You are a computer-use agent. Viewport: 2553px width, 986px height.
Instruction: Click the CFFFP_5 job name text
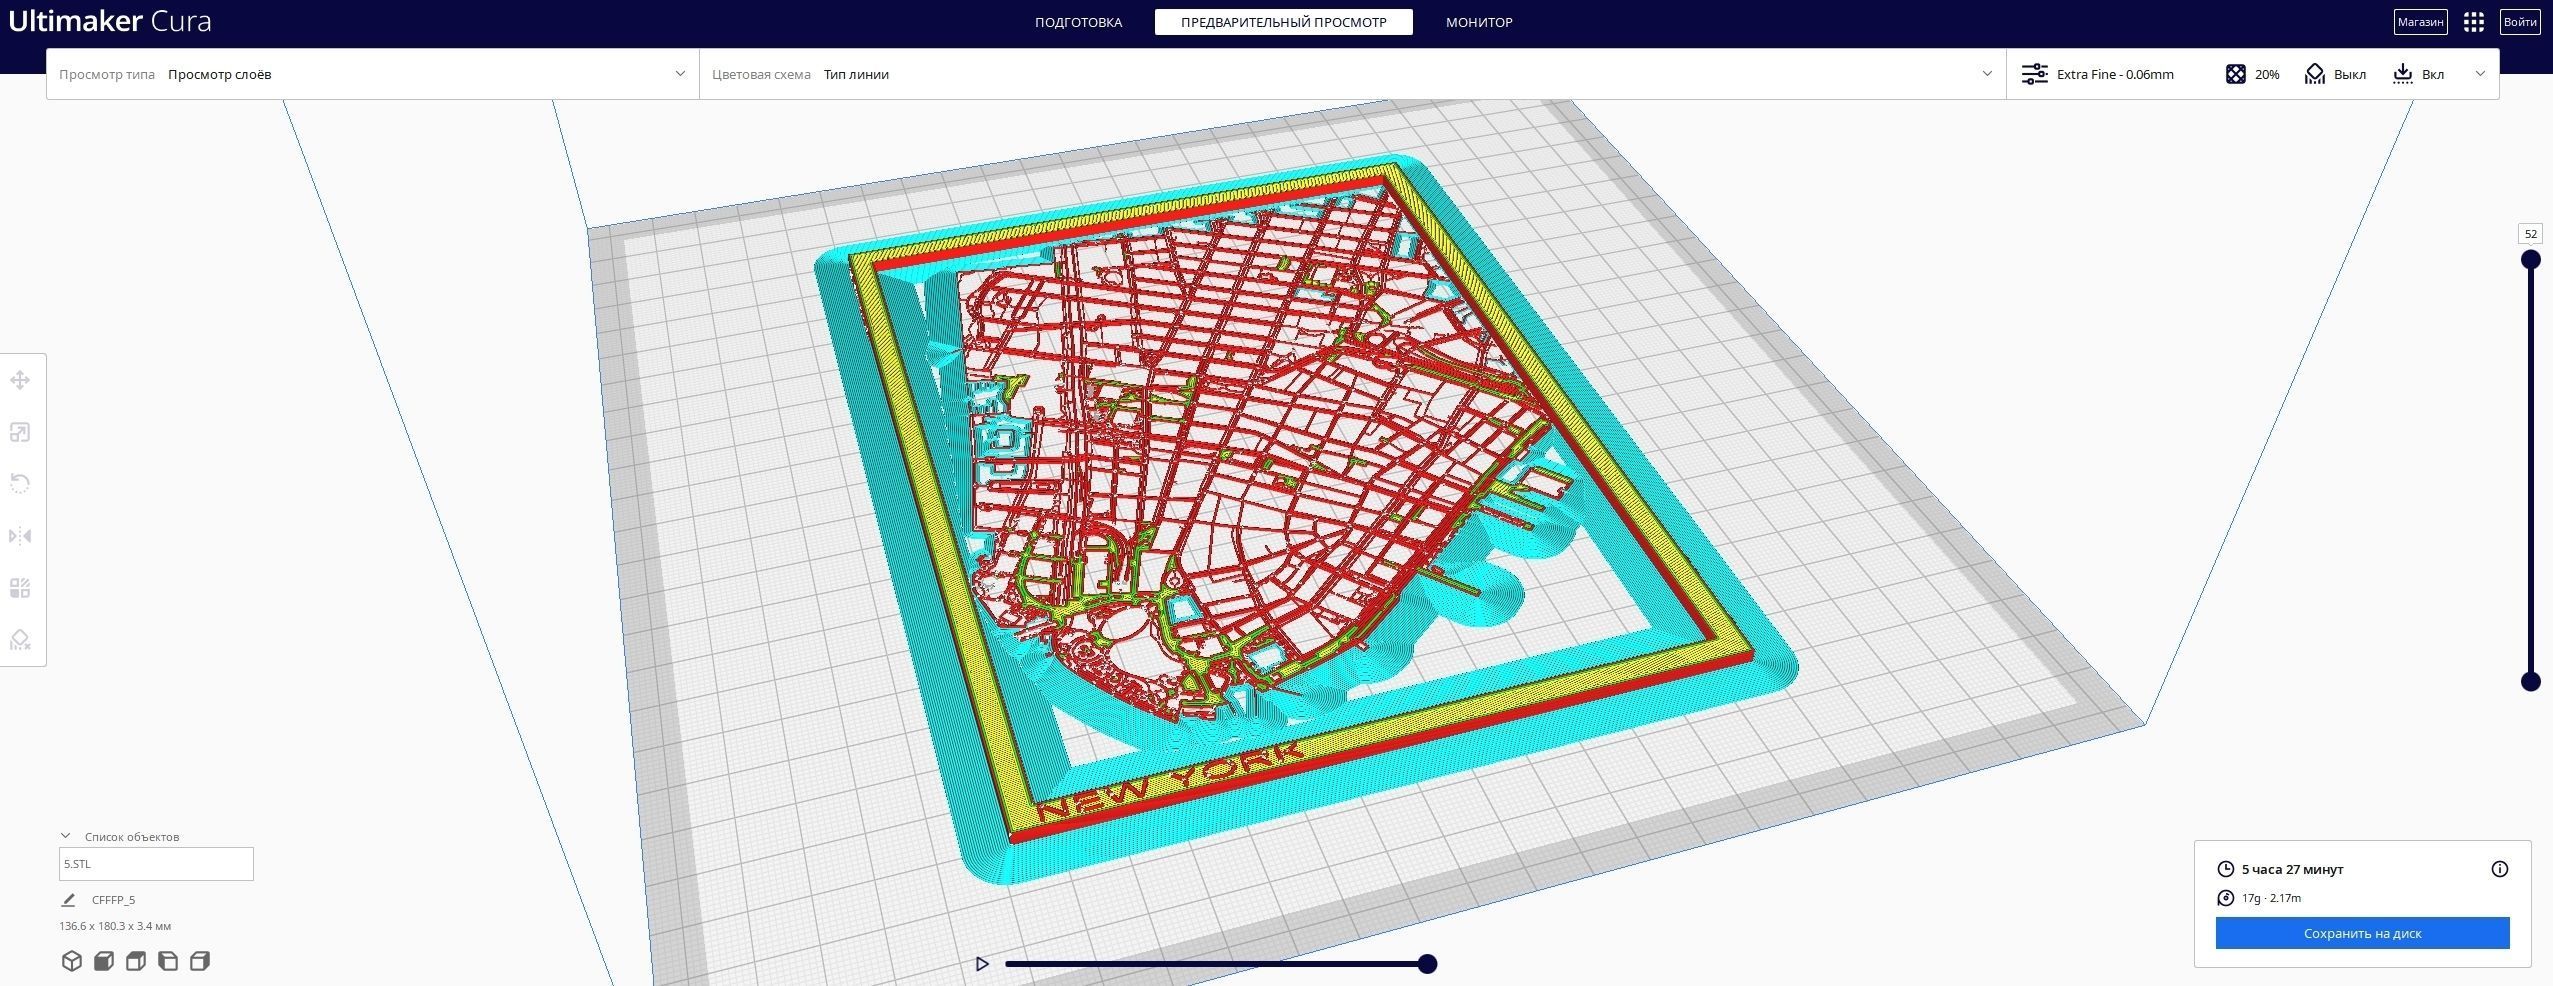(113, 900)
